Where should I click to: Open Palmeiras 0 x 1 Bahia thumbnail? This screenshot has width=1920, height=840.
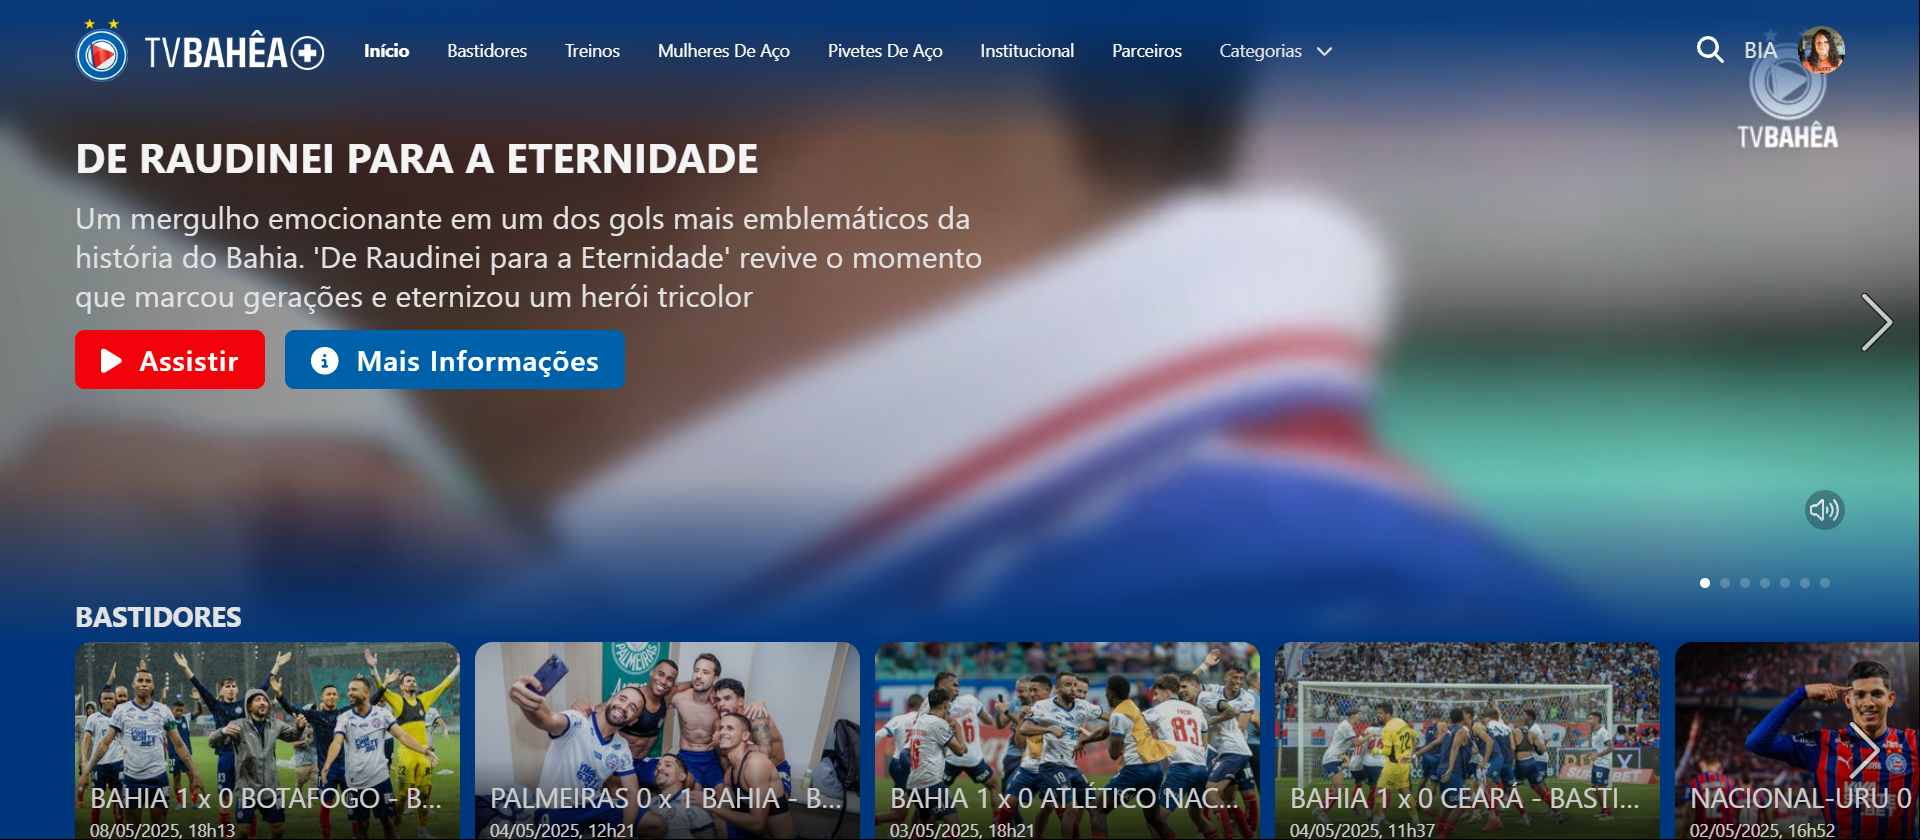(667, 740)
